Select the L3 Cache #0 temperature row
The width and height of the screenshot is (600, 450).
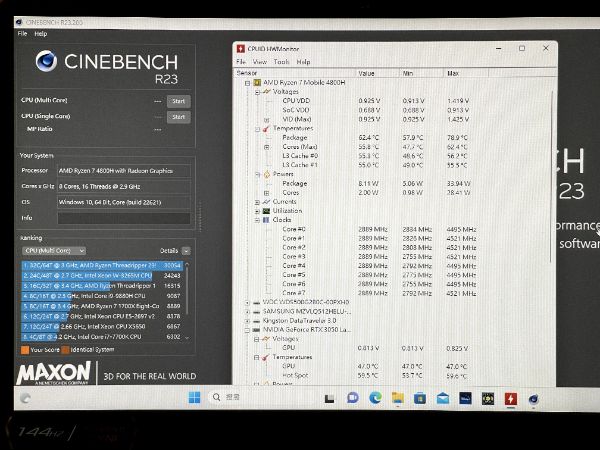point(376,156)
